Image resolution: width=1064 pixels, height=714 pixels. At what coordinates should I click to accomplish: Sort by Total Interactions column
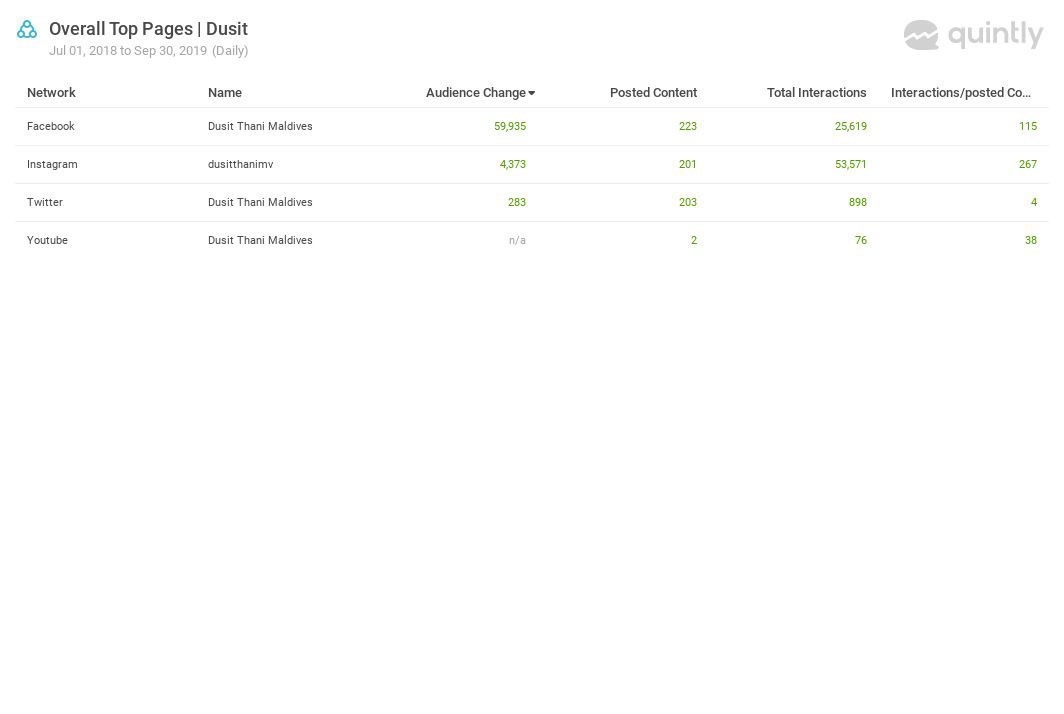816,92
